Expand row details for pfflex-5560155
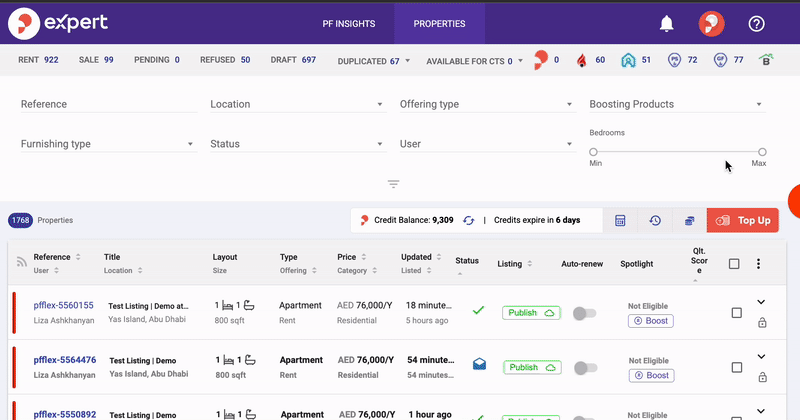This screenshot has width=800, height=420. (761, 302)
